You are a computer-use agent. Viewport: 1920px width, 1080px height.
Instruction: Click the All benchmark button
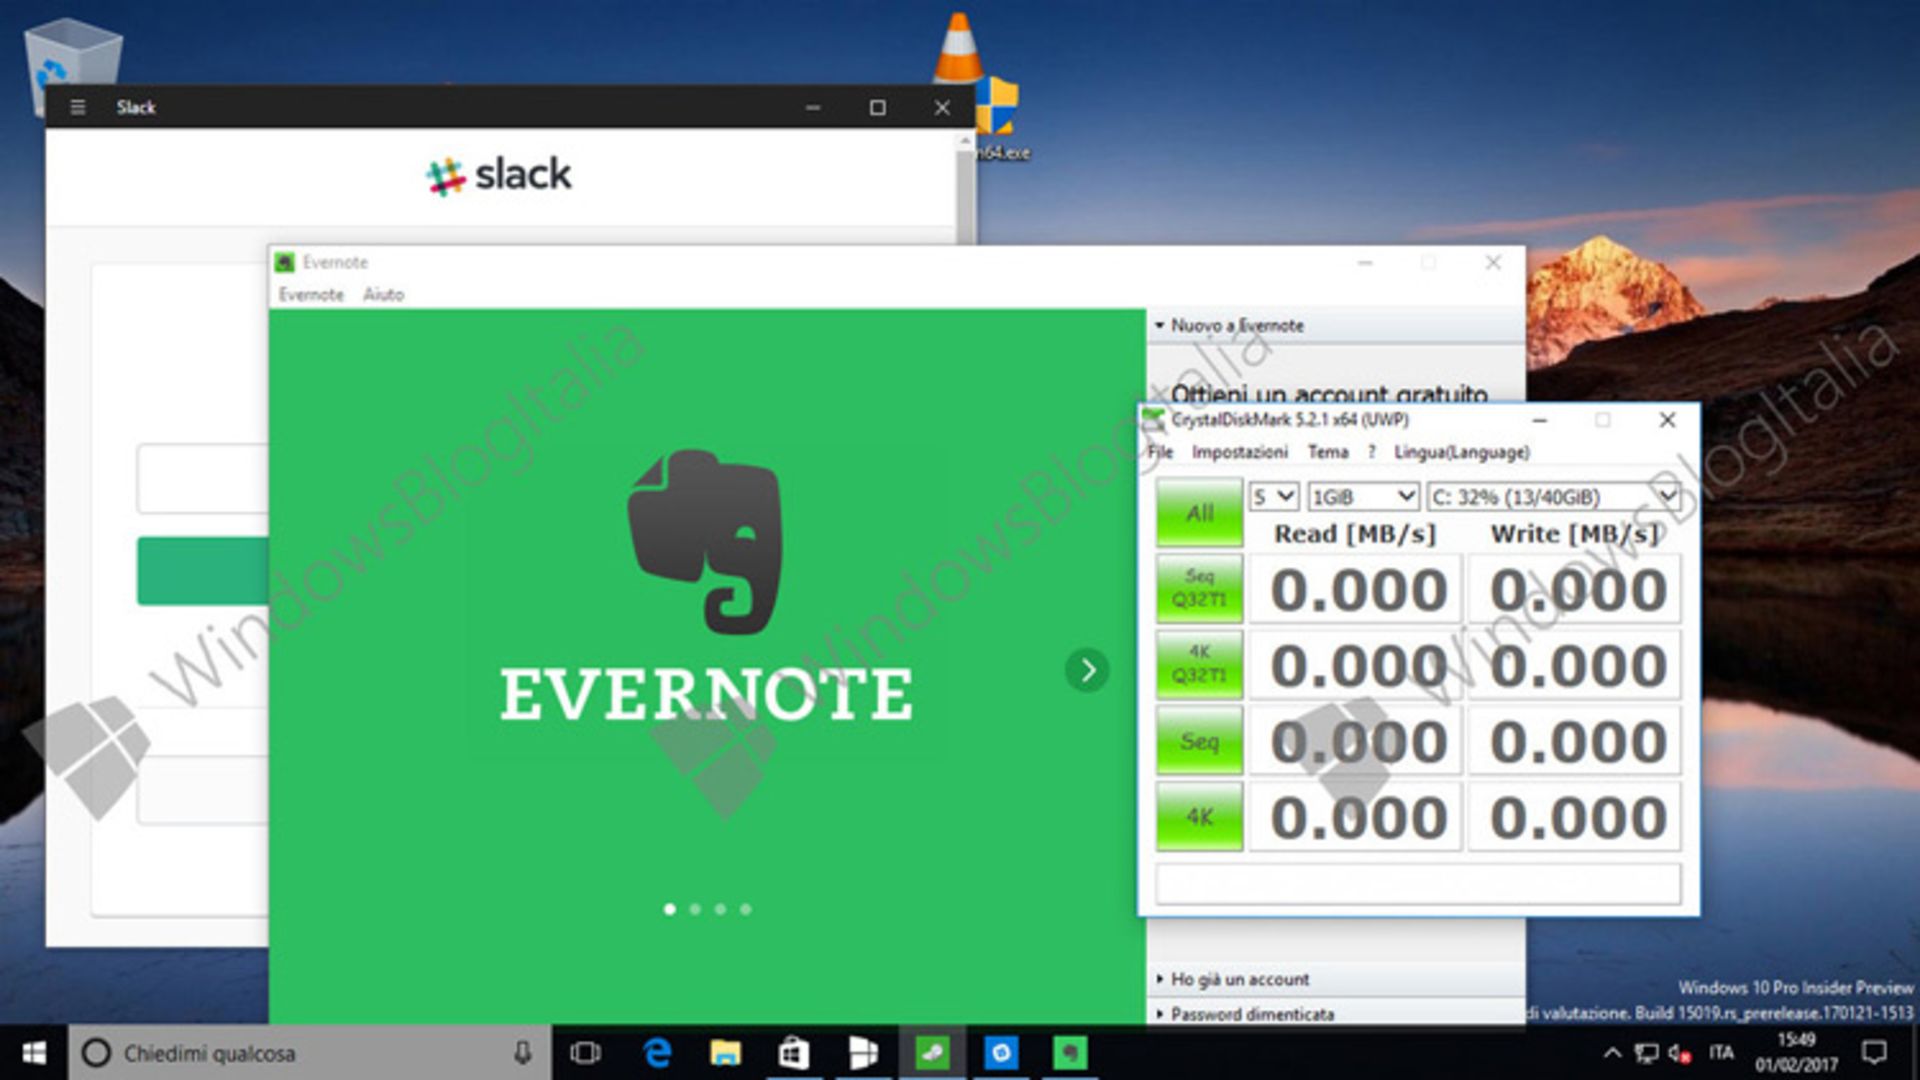point(1199,513)
